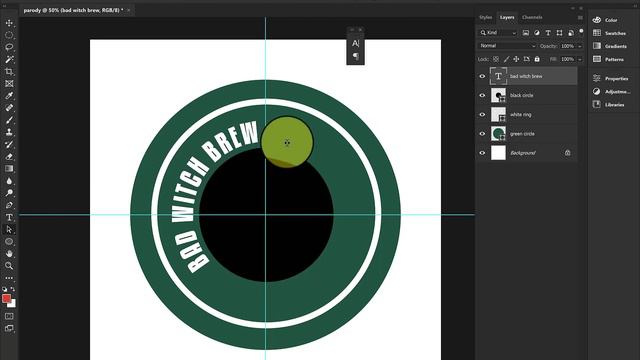Select the Eraser tool
Screen dimensions: 640x360
click(9, 157)
